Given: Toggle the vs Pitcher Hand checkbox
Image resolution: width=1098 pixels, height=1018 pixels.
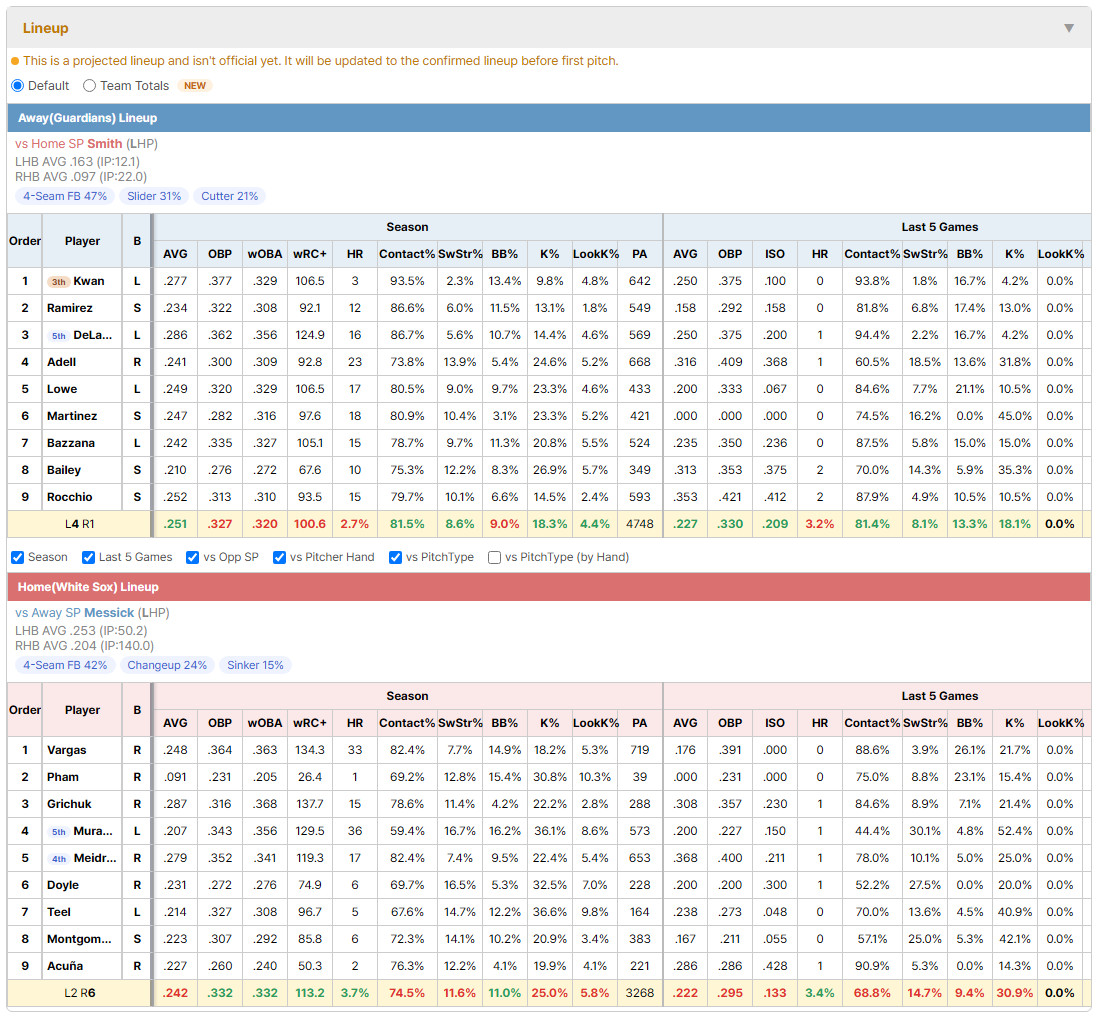Looking at the screenshot, I should [279, 557].
